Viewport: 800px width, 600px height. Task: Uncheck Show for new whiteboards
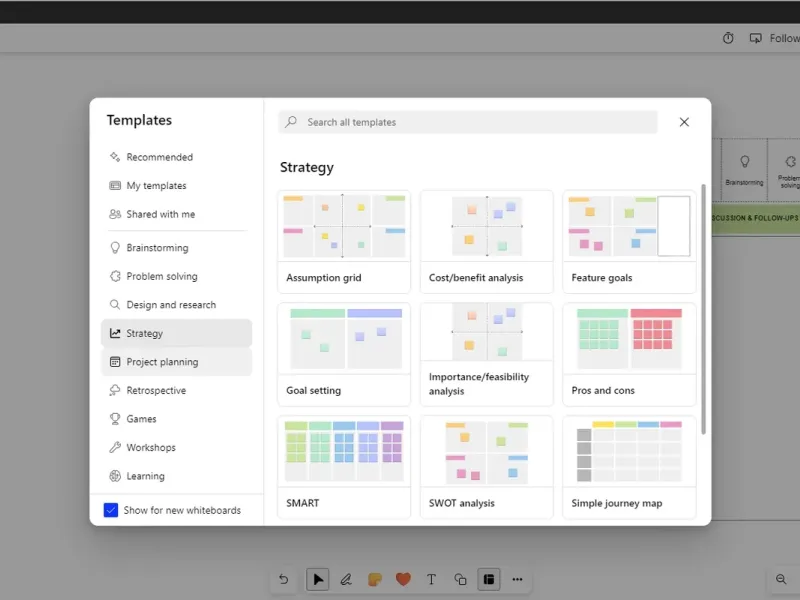coord(111,510)
